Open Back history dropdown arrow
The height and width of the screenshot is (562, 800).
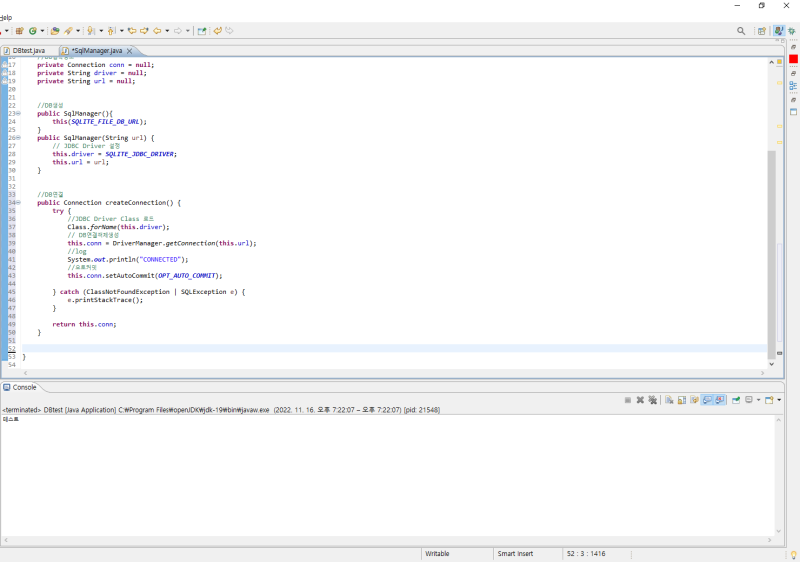pos(167,31)
